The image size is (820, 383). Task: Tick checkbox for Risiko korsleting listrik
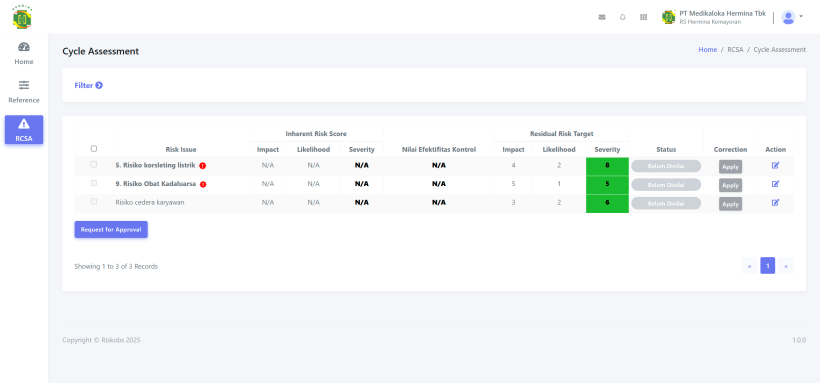[x=94, y=164]
